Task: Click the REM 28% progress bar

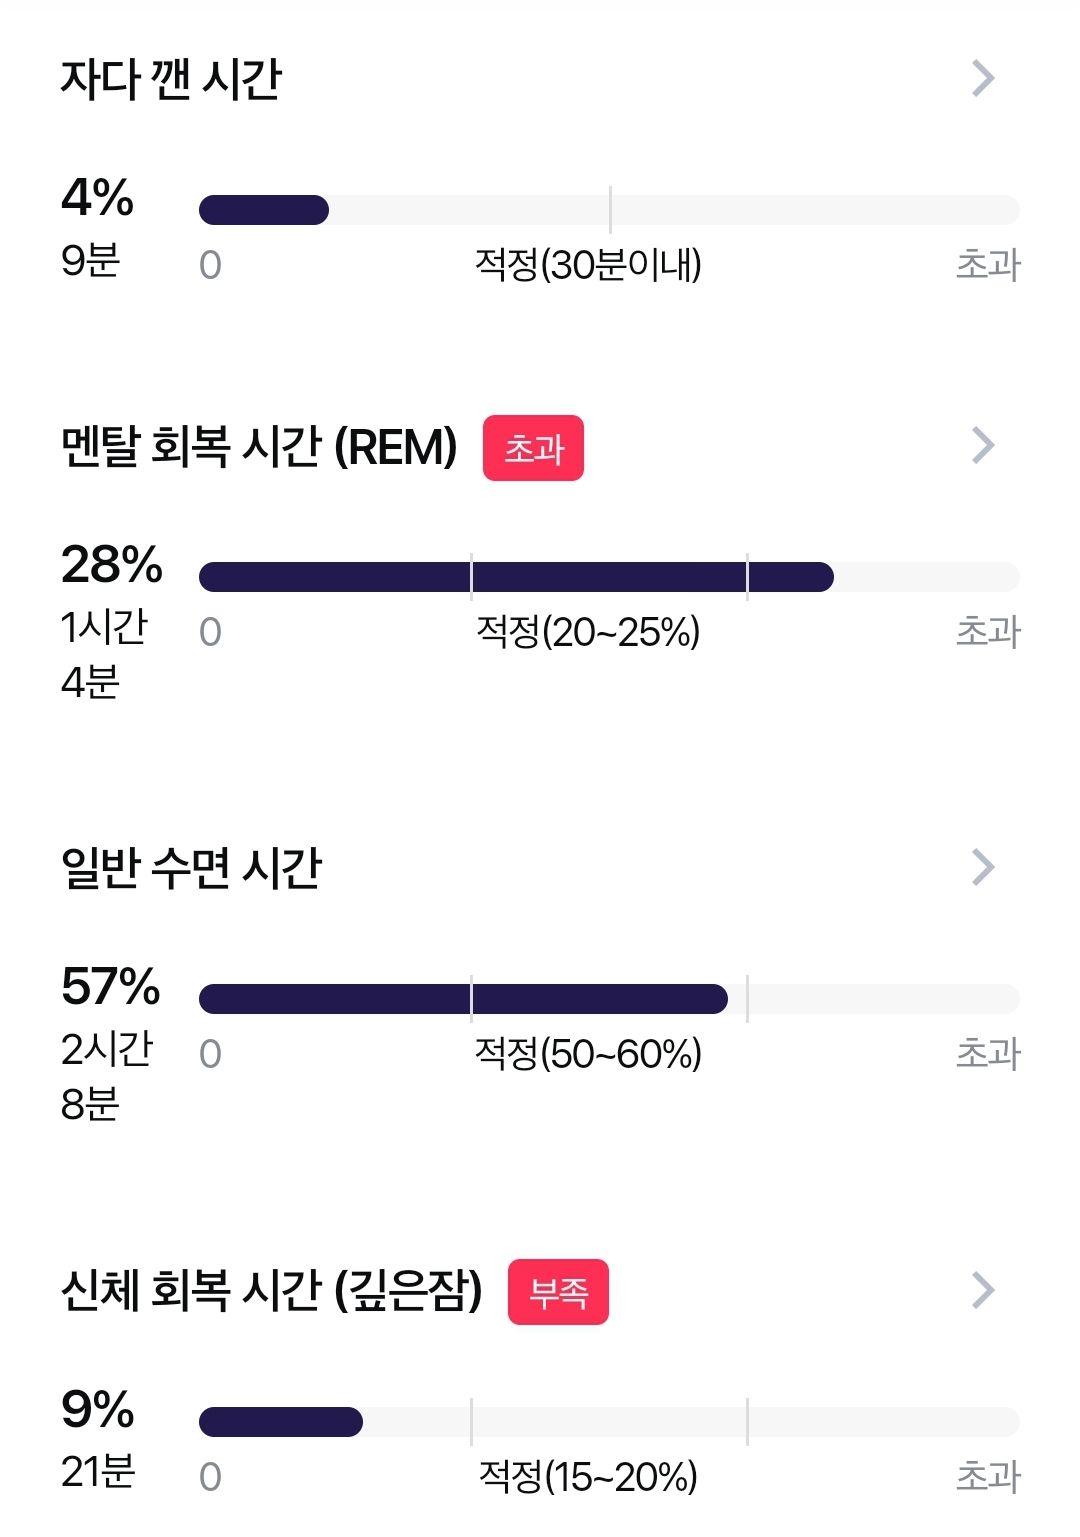Action: coord(609,577)
